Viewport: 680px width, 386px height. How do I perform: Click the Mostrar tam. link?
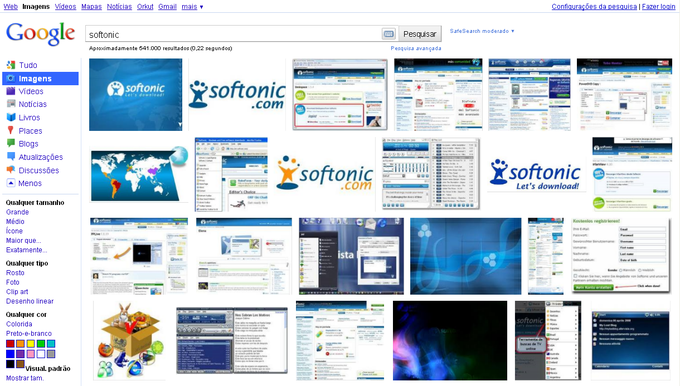tap(25, 378)
